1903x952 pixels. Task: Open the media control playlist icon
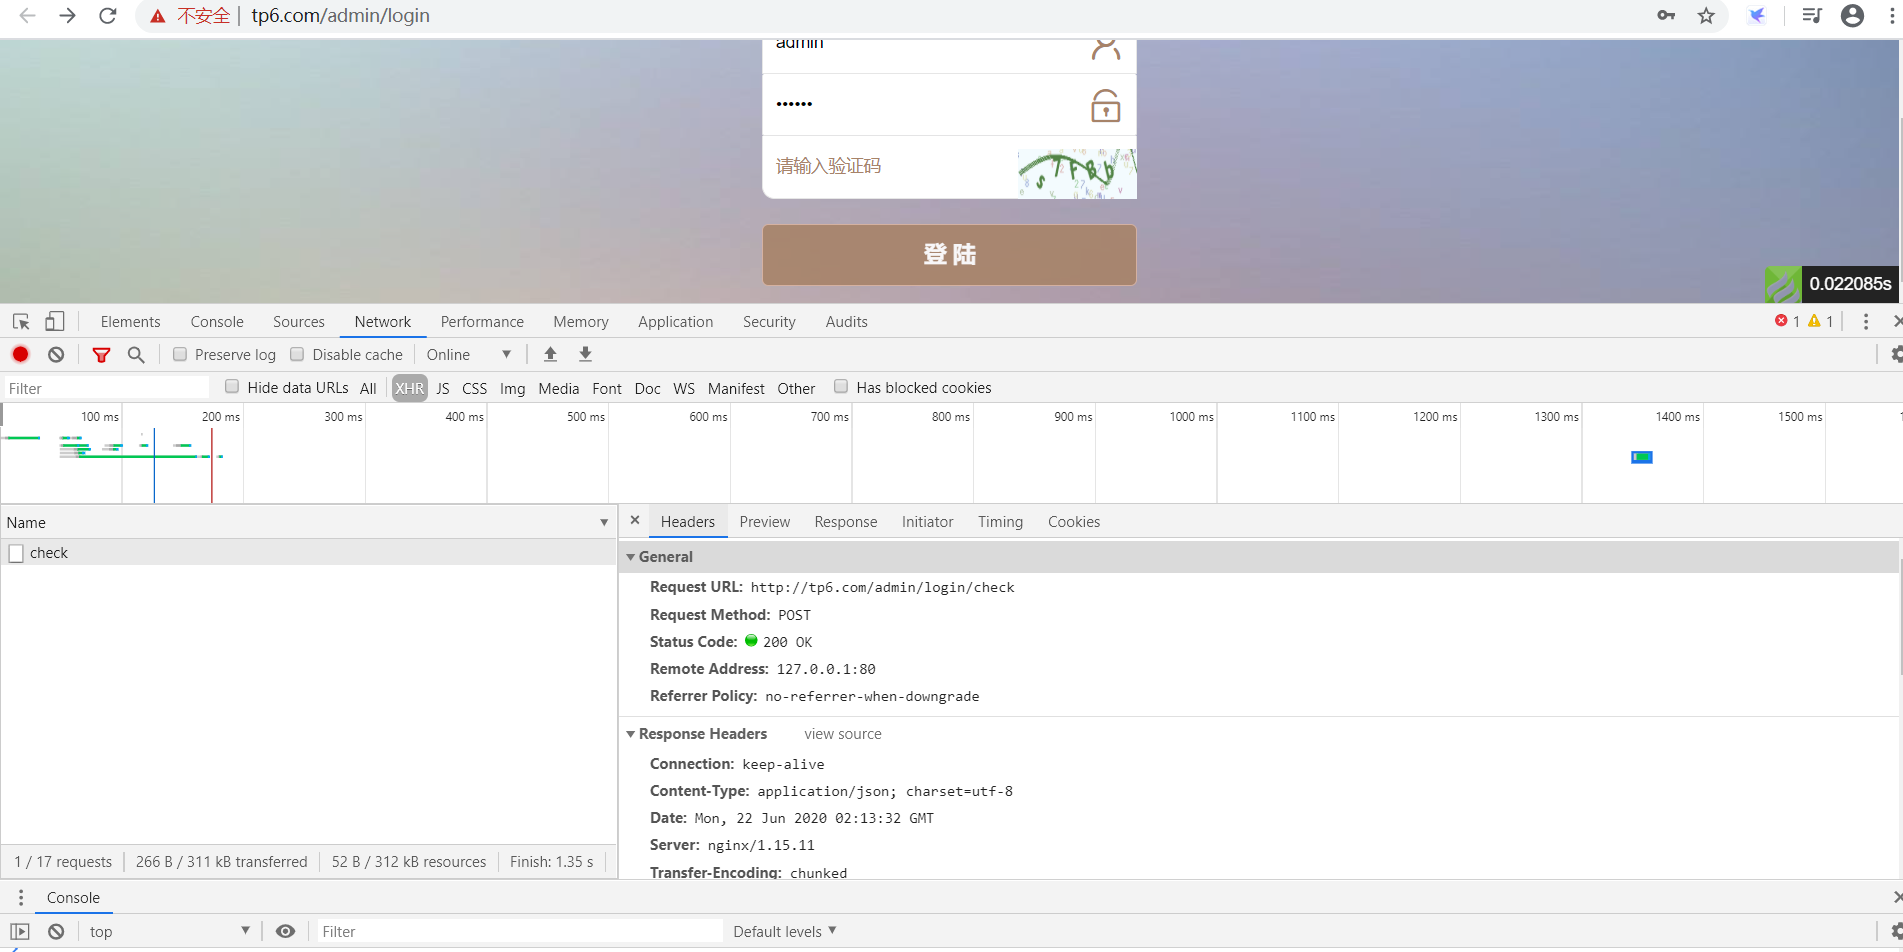click(1811, 16)
